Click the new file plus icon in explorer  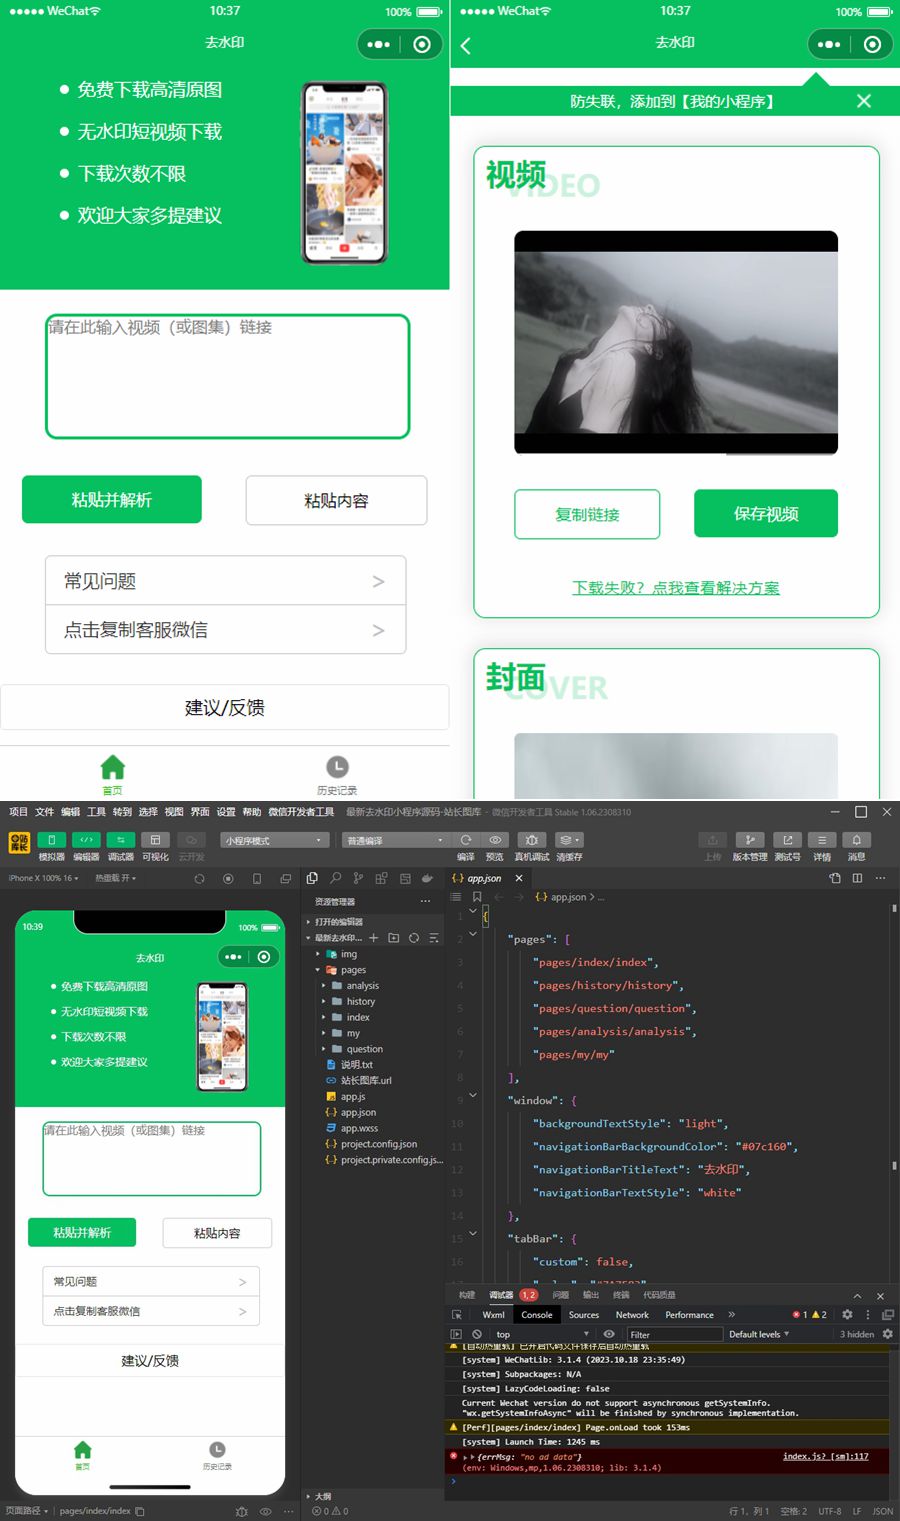(373, 938)
